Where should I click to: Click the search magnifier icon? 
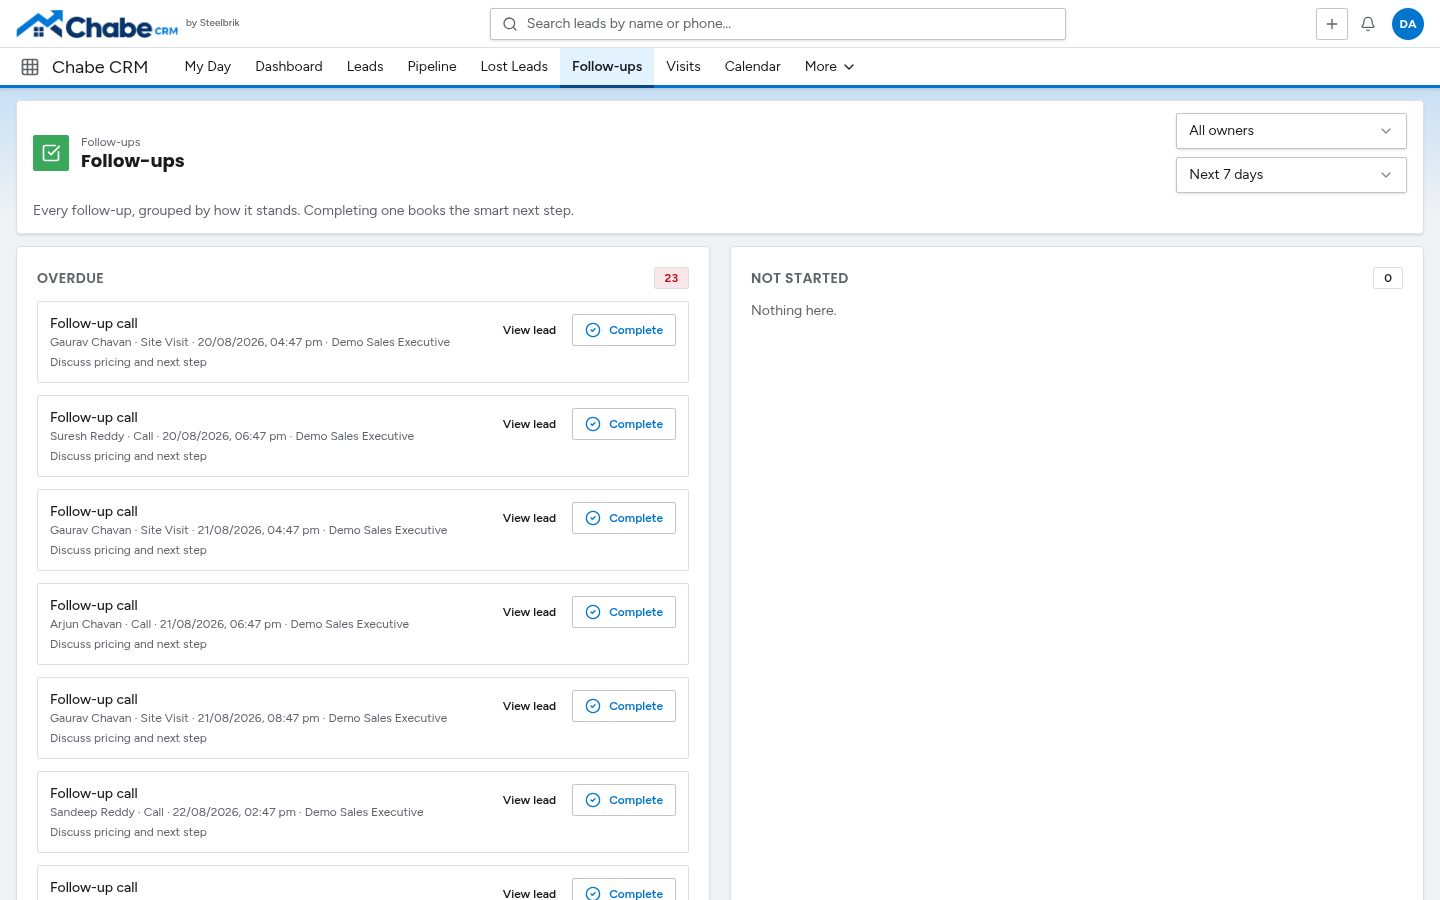tap(510, 24)
